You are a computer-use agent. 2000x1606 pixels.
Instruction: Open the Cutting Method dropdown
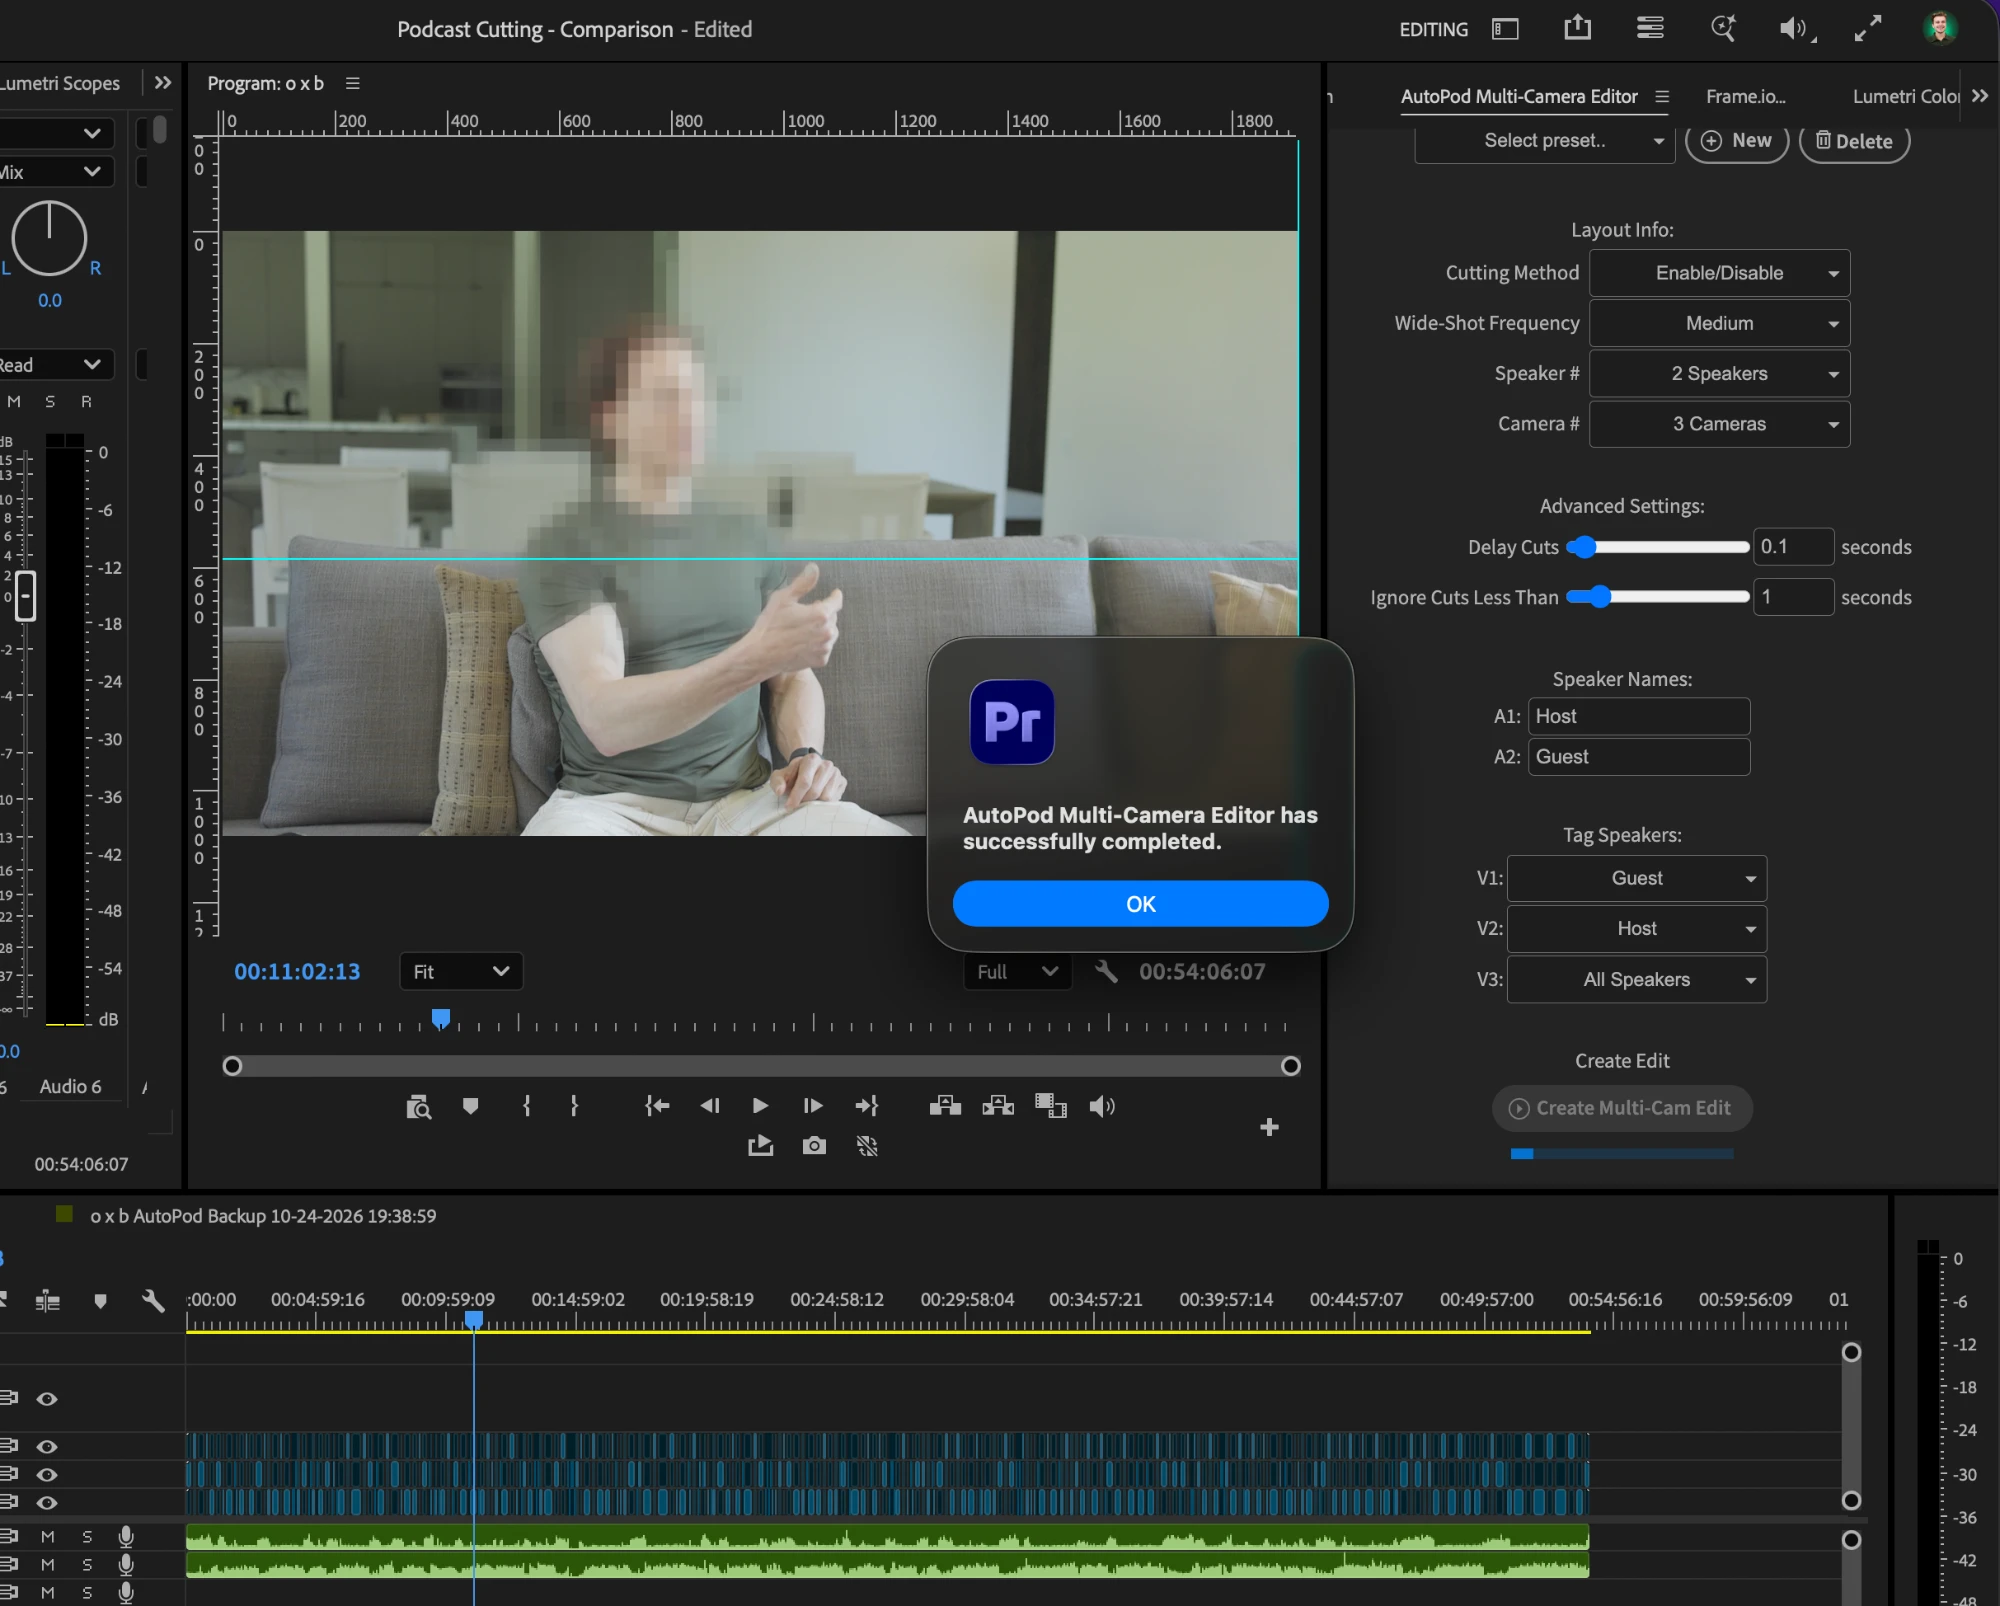pyautogui.click(x=1719, y=273)
